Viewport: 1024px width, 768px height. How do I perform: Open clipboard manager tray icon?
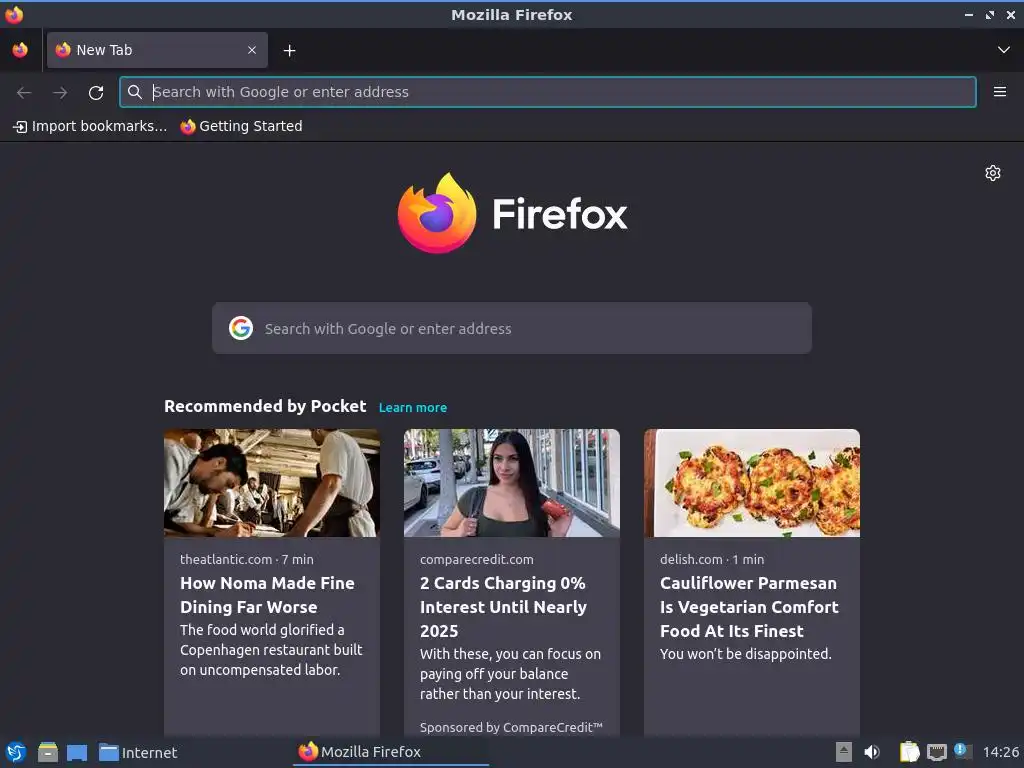(909, 752)
